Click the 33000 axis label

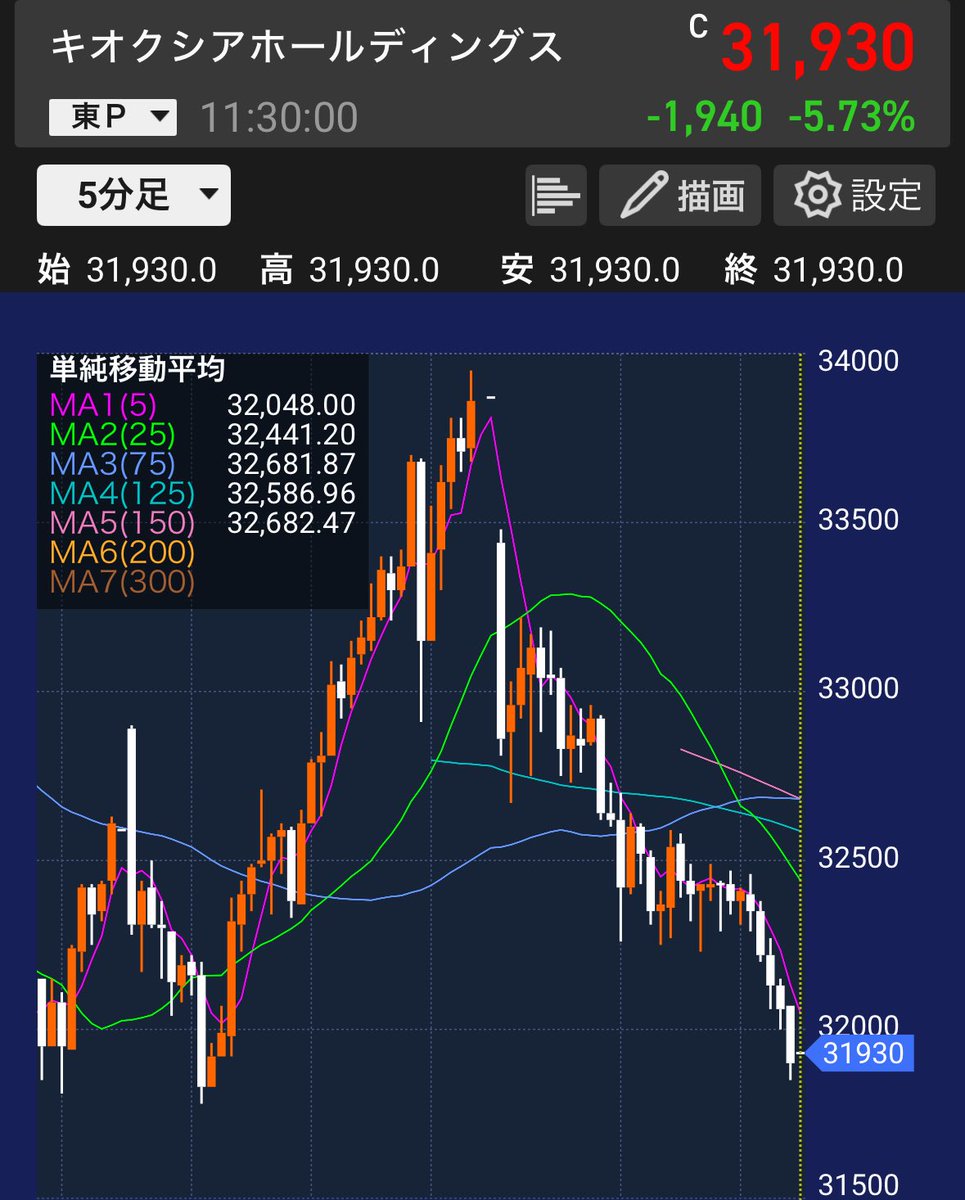click(859, 689)
